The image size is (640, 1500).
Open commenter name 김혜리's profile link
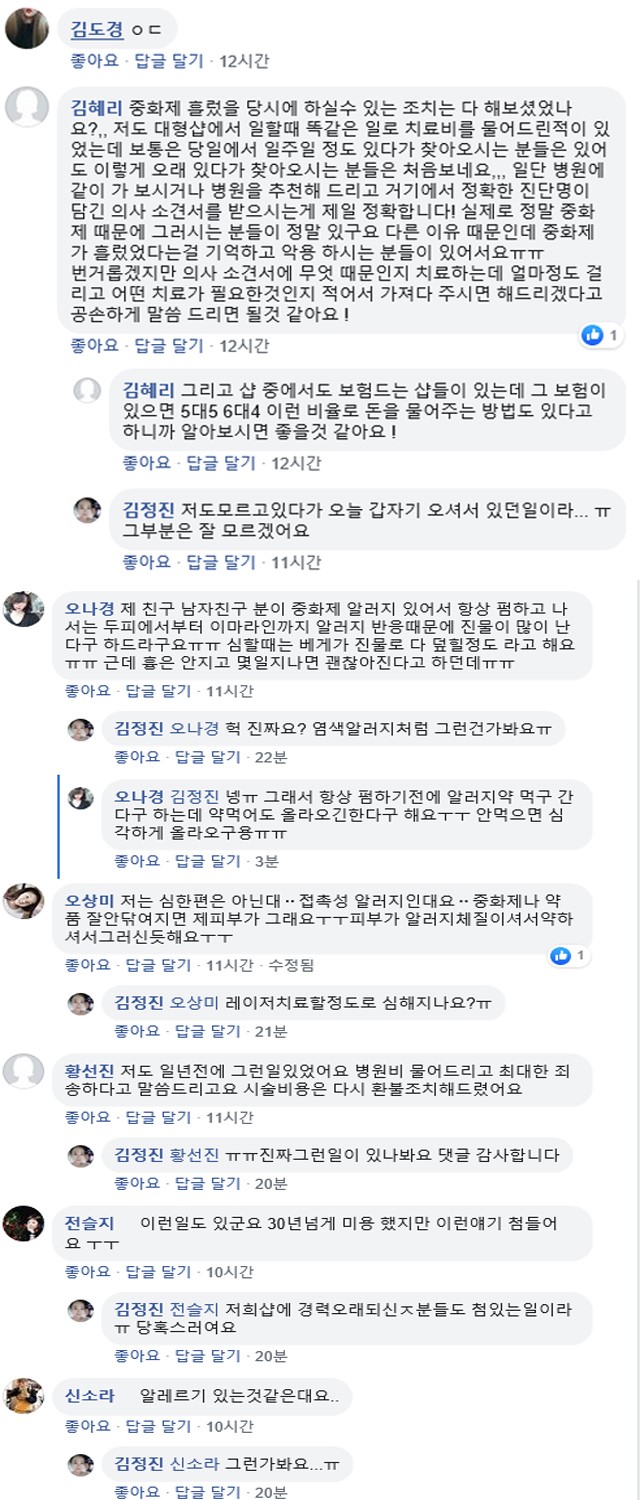click(x=94, y=106)
